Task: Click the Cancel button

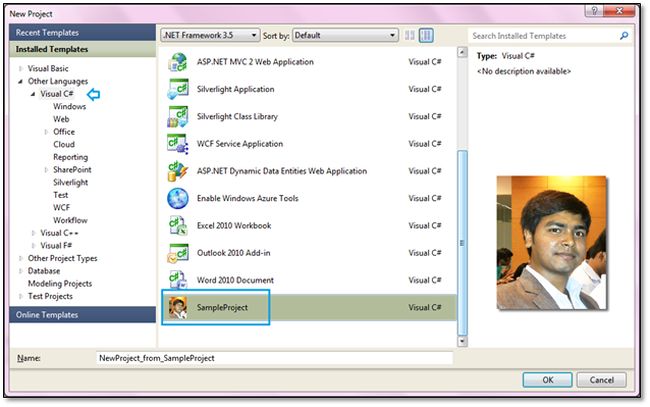Action: tap(601, 380)
